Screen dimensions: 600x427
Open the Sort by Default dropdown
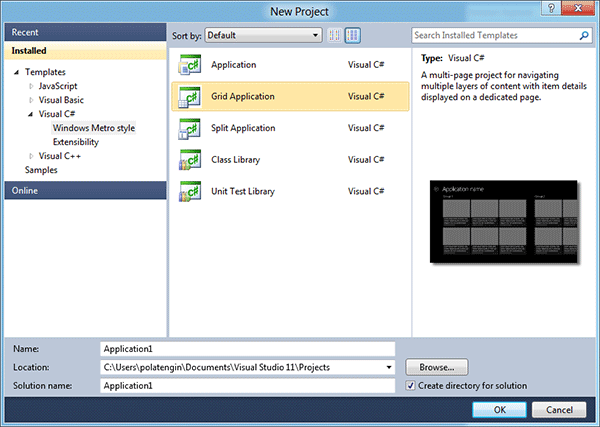pyautogui.click(x=264, y=36)
